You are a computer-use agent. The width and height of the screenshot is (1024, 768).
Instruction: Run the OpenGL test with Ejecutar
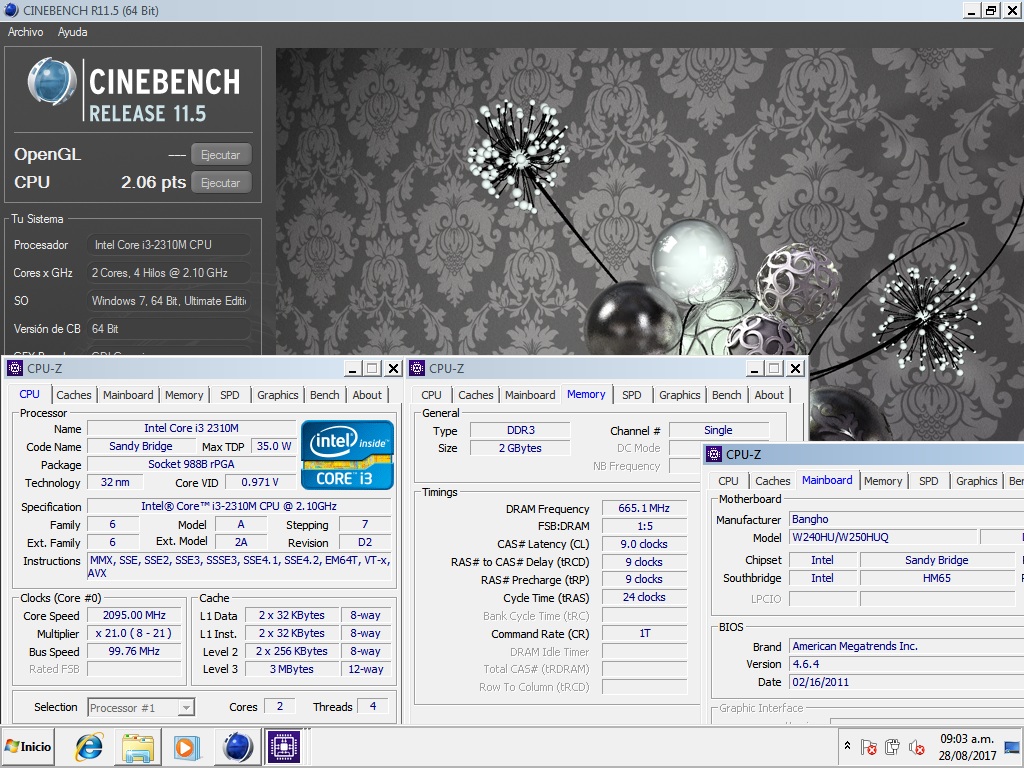coord(221,155)
